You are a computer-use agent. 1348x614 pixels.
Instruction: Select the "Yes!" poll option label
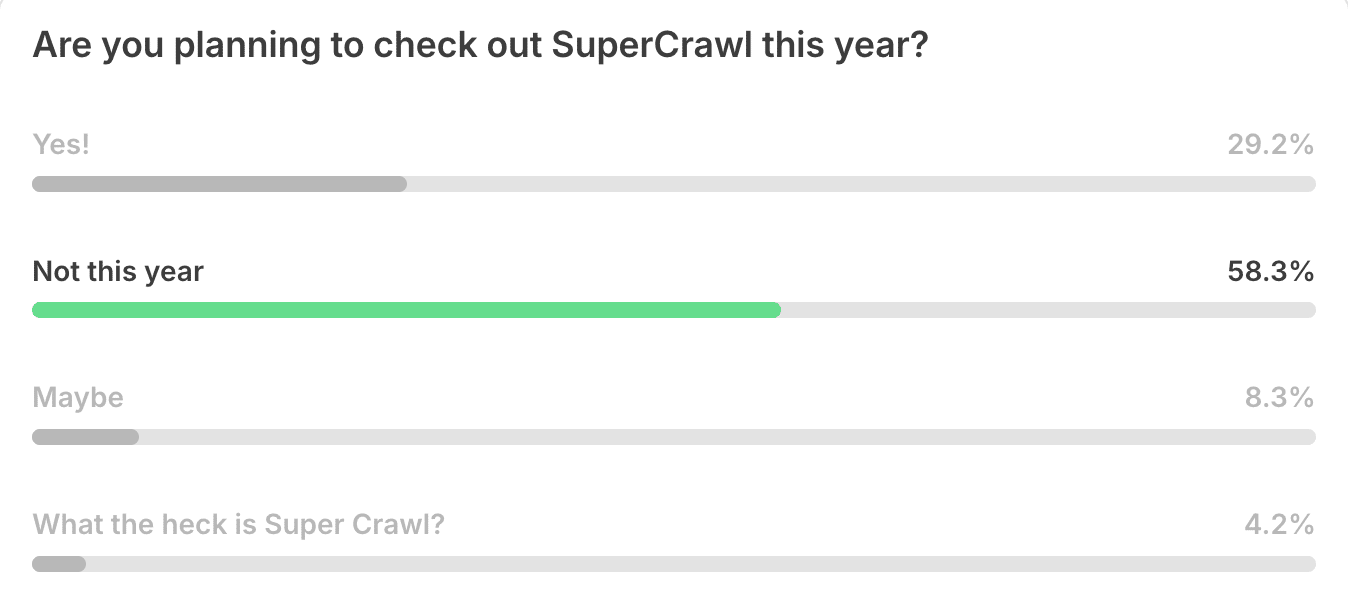61,145
